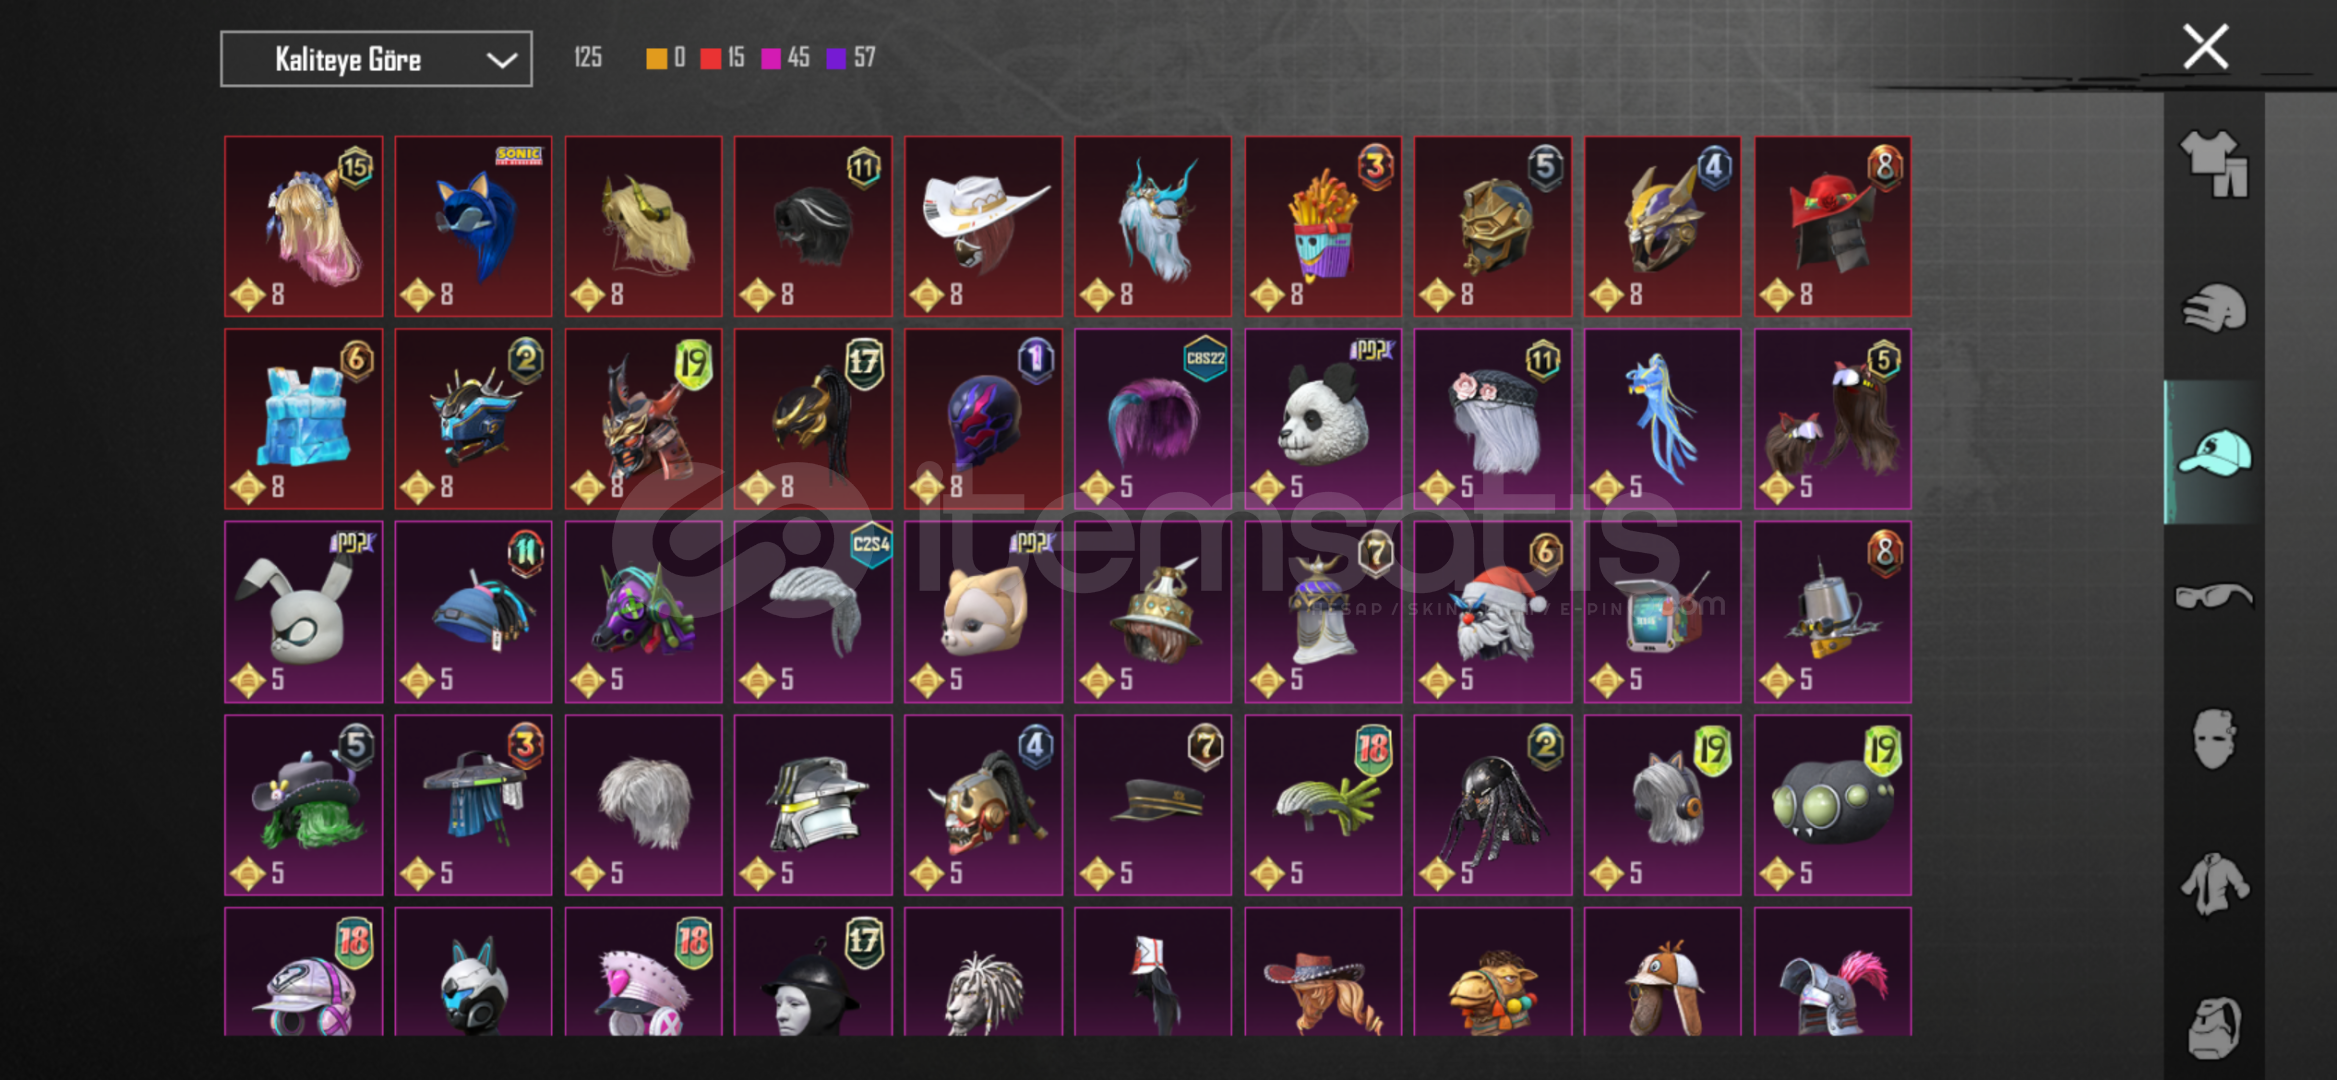This screenshot has height=1080, width=2337.
Task: Open the Kaliteye Göre sort dropdown
Action: pyautogui.click(x=376, y=59)
